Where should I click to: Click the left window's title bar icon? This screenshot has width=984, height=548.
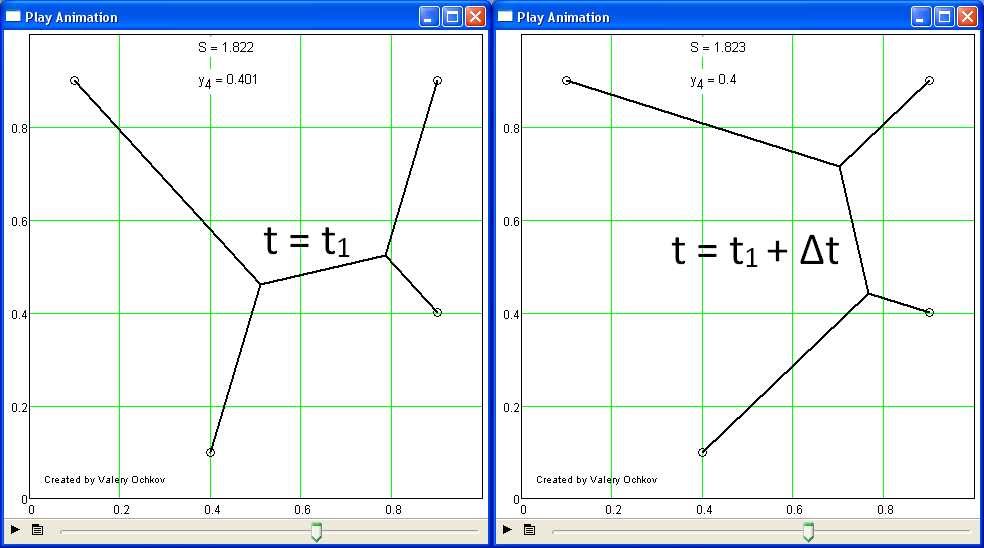[x=13, y=17]
